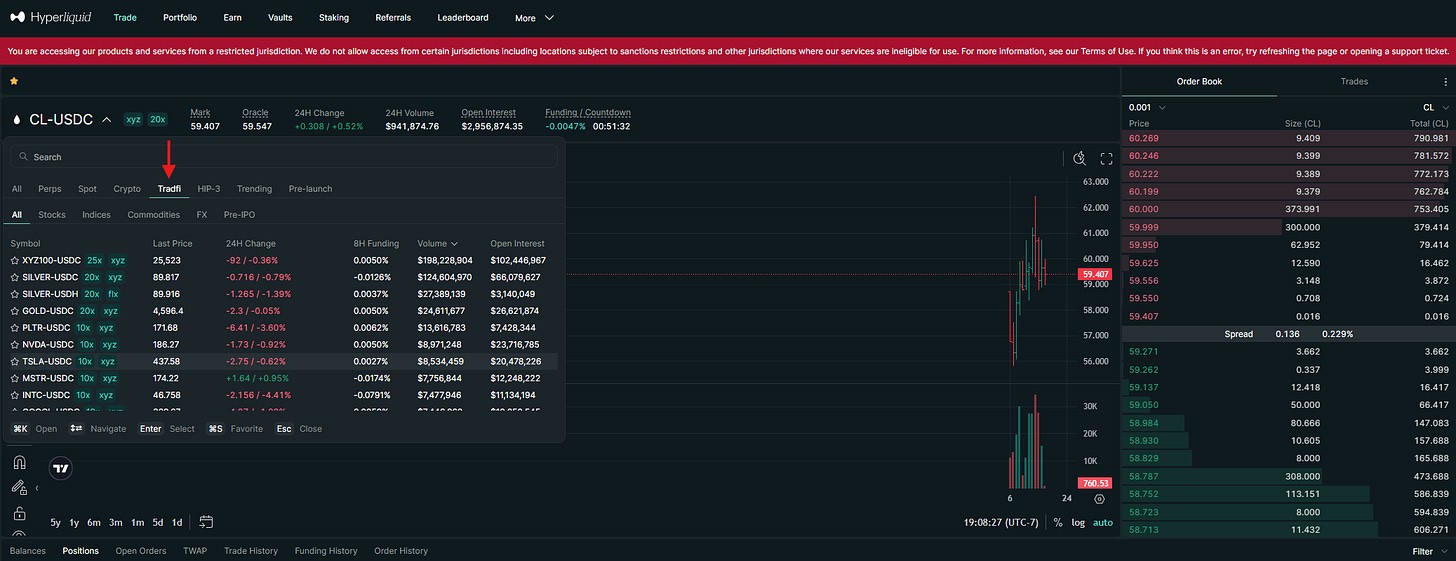Select the TSLA-USDC market row
This screenshot has width=1456, height=561.
pos(284,361)
